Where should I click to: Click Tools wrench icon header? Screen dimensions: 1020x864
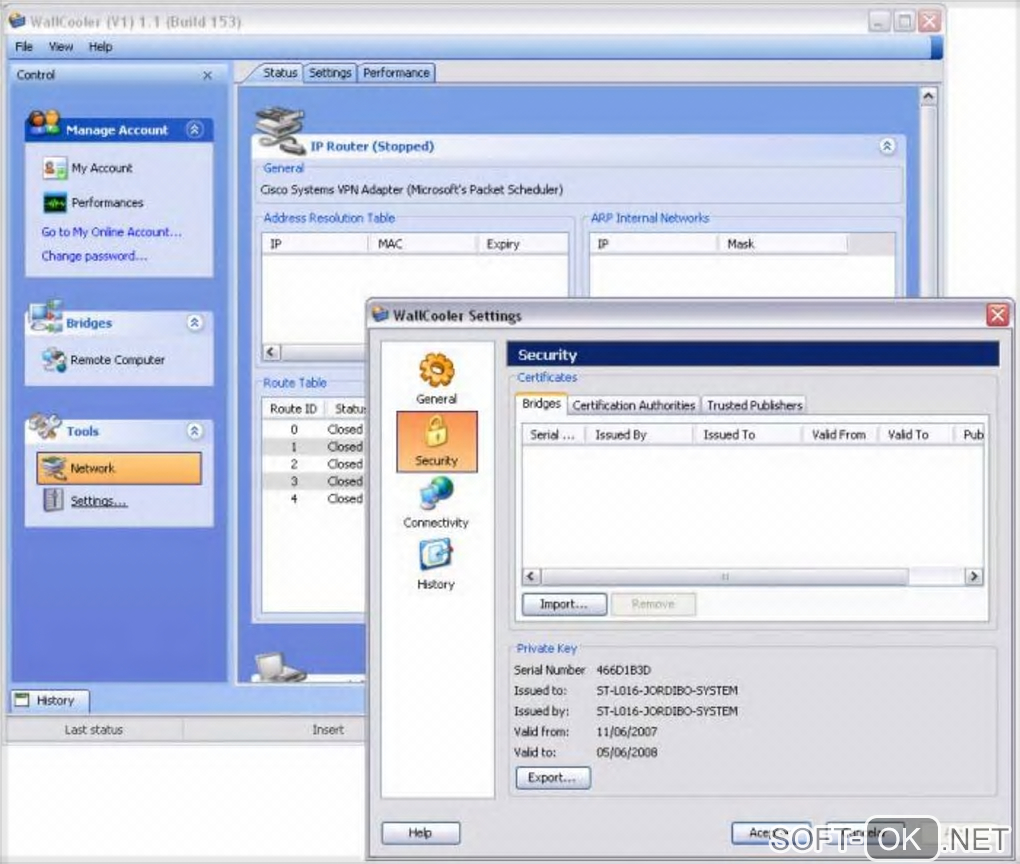(x=45, y=425)
